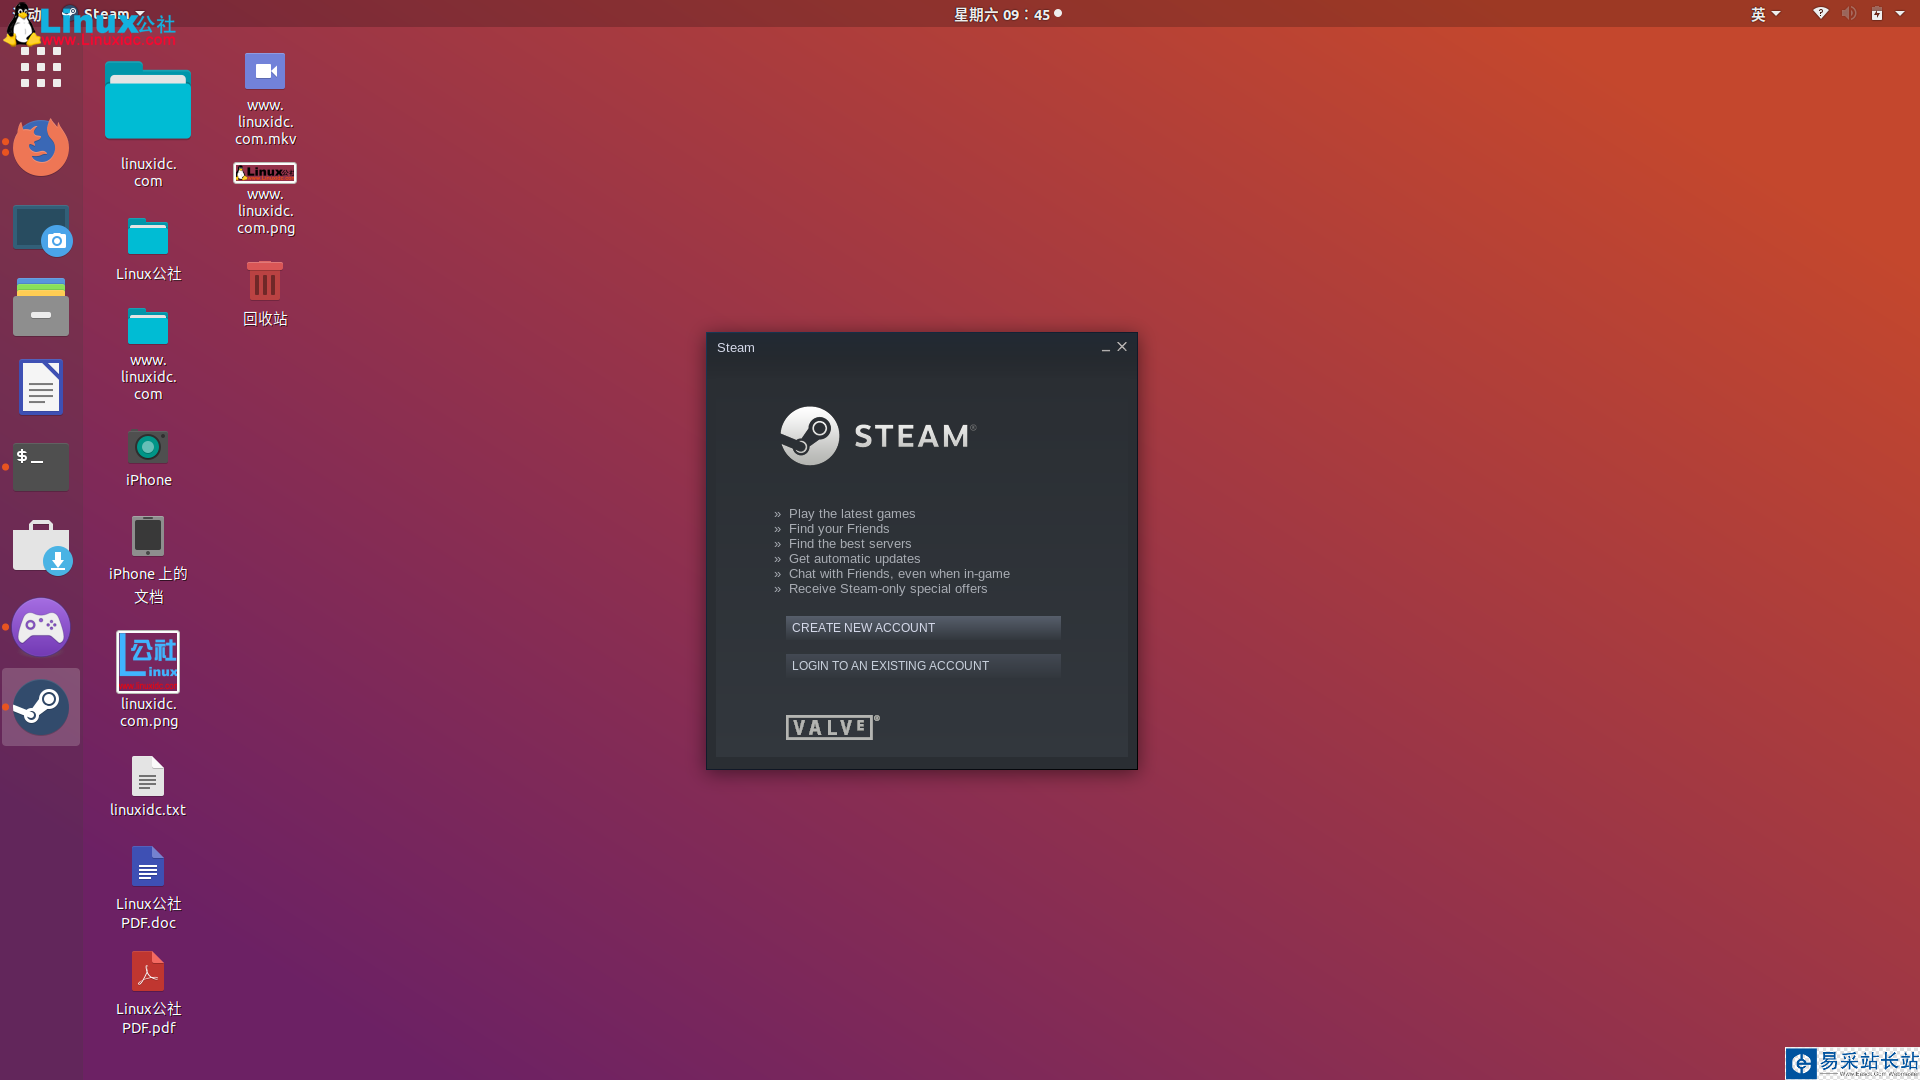The image size is (1920, 1080).
Task: Open LibreOffice Writer from dock
Action: pyautogui.click(x=41, y=387)
